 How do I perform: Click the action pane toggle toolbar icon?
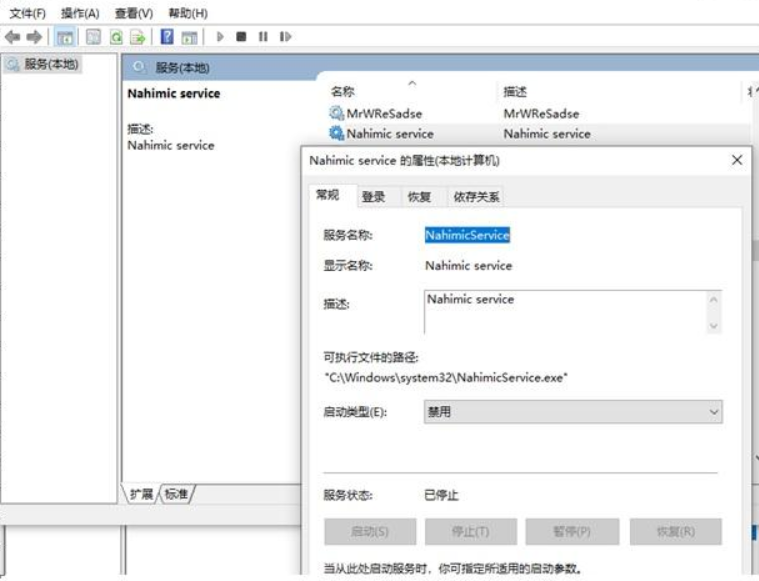tap(189, 37)
